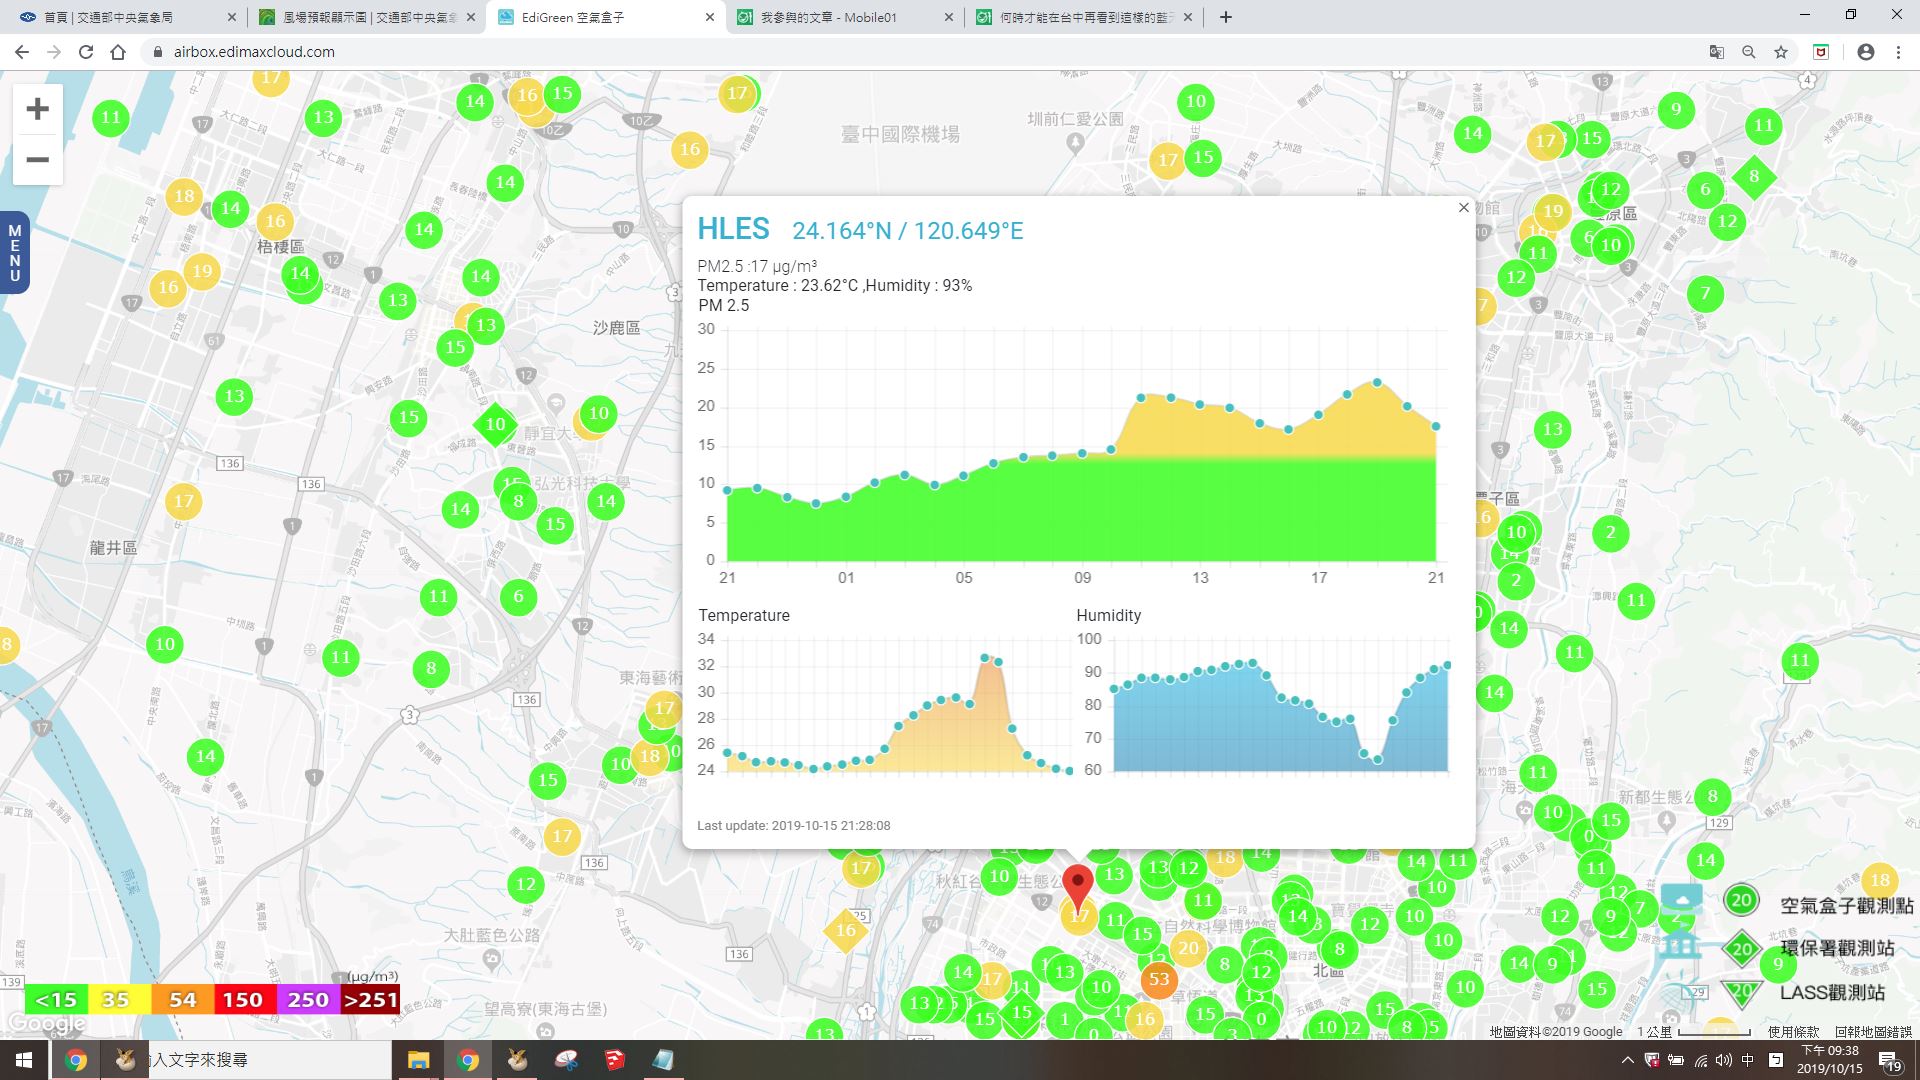Screen dimensions: 1920x1080
Task: Click the zoom level magnifier icon
Action: (1748, 52)
